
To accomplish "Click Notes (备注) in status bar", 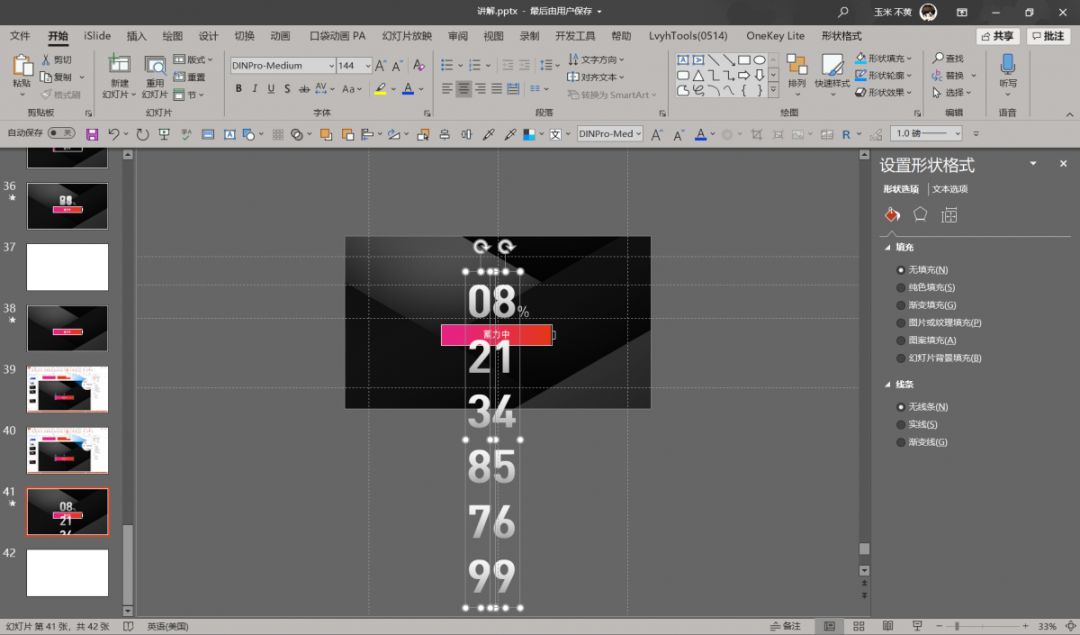I will [785, 626].
